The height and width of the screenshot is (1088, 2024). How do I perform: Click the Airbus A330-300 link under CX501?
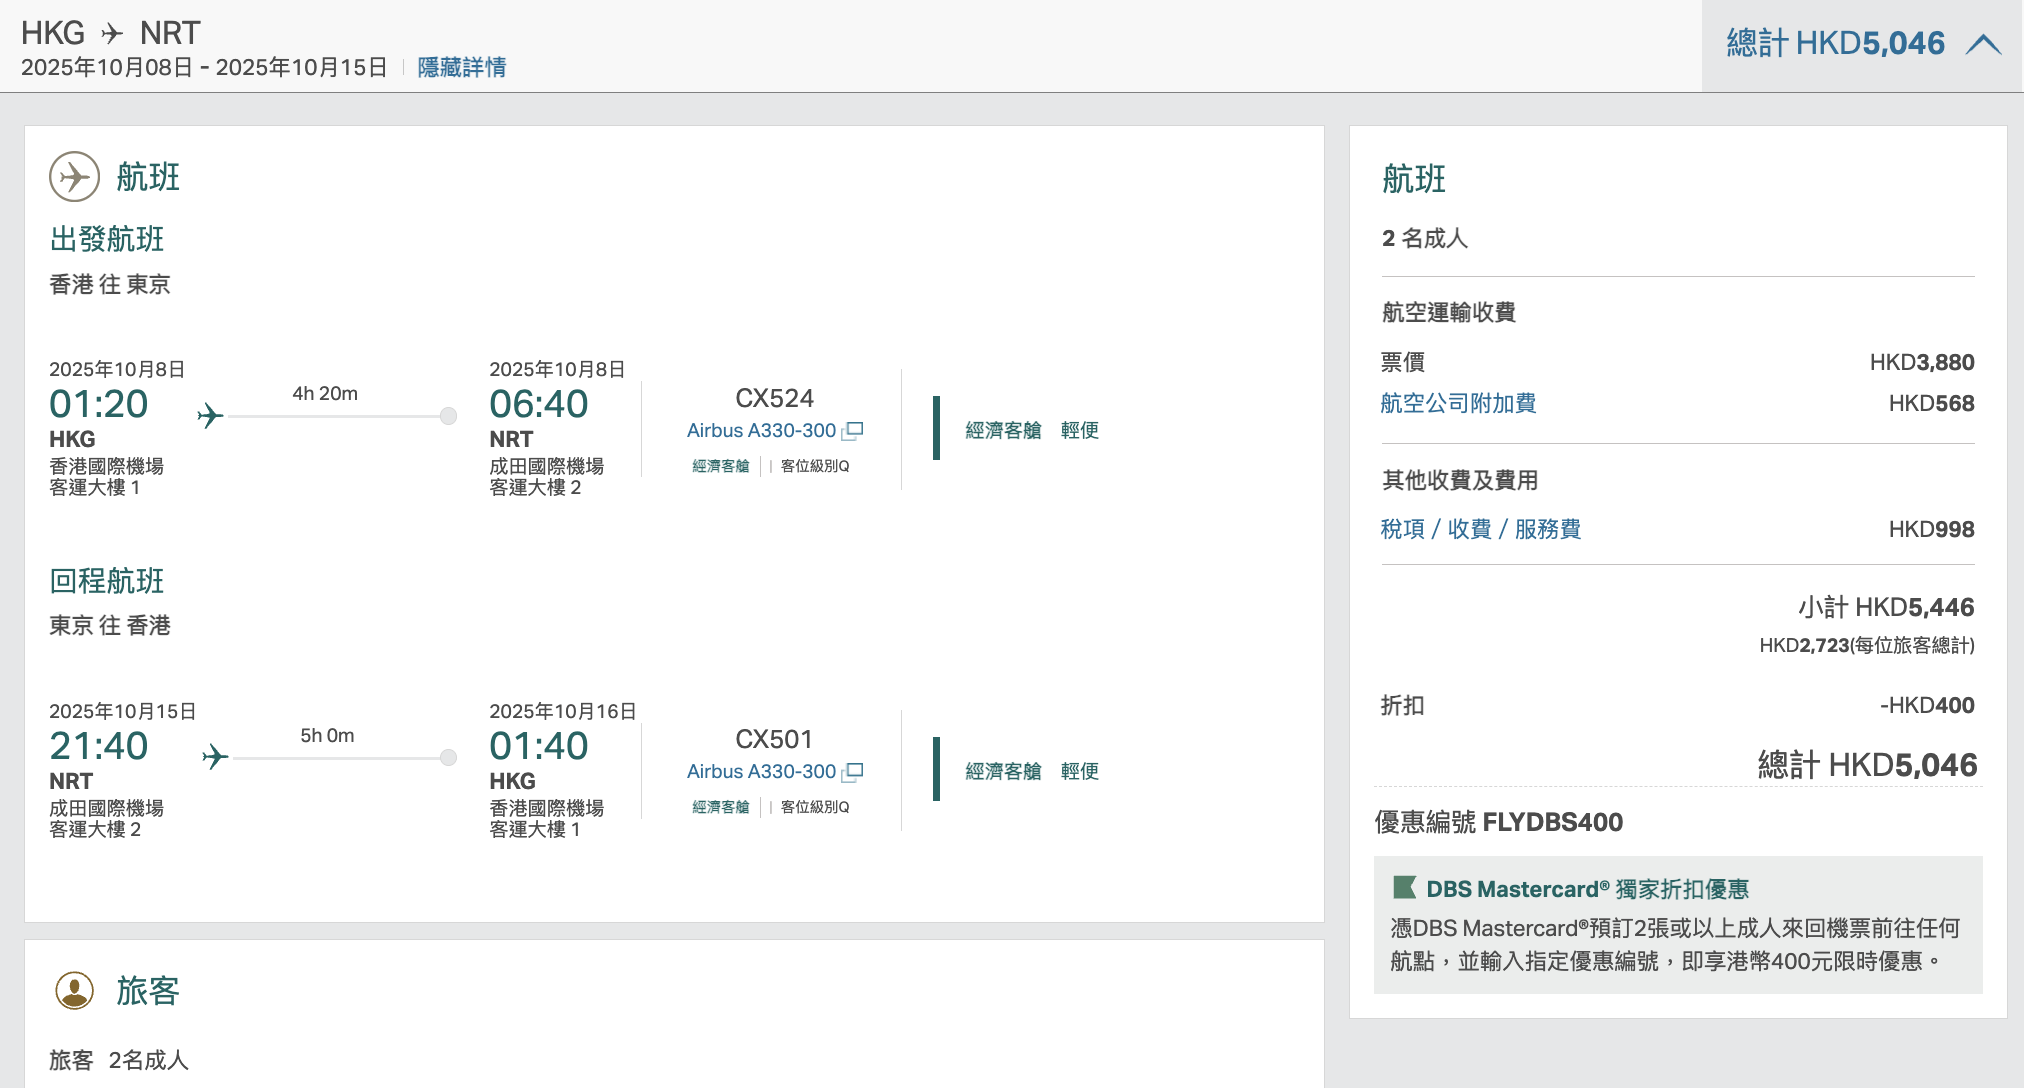[761, 771]
